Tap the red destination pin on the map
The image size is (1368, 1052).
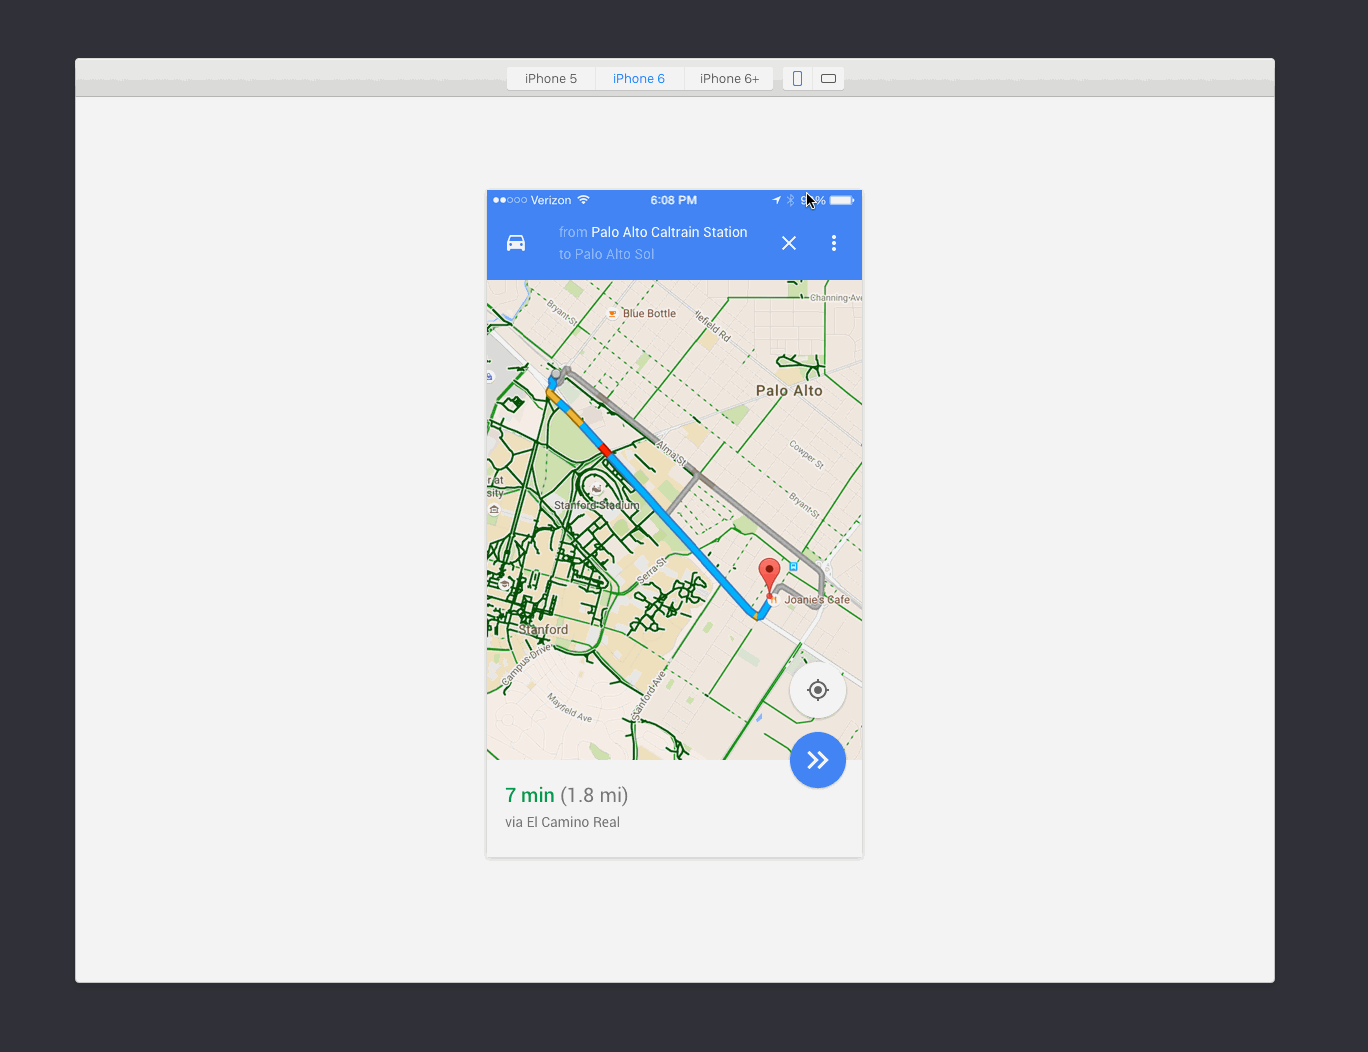point(769,577)
